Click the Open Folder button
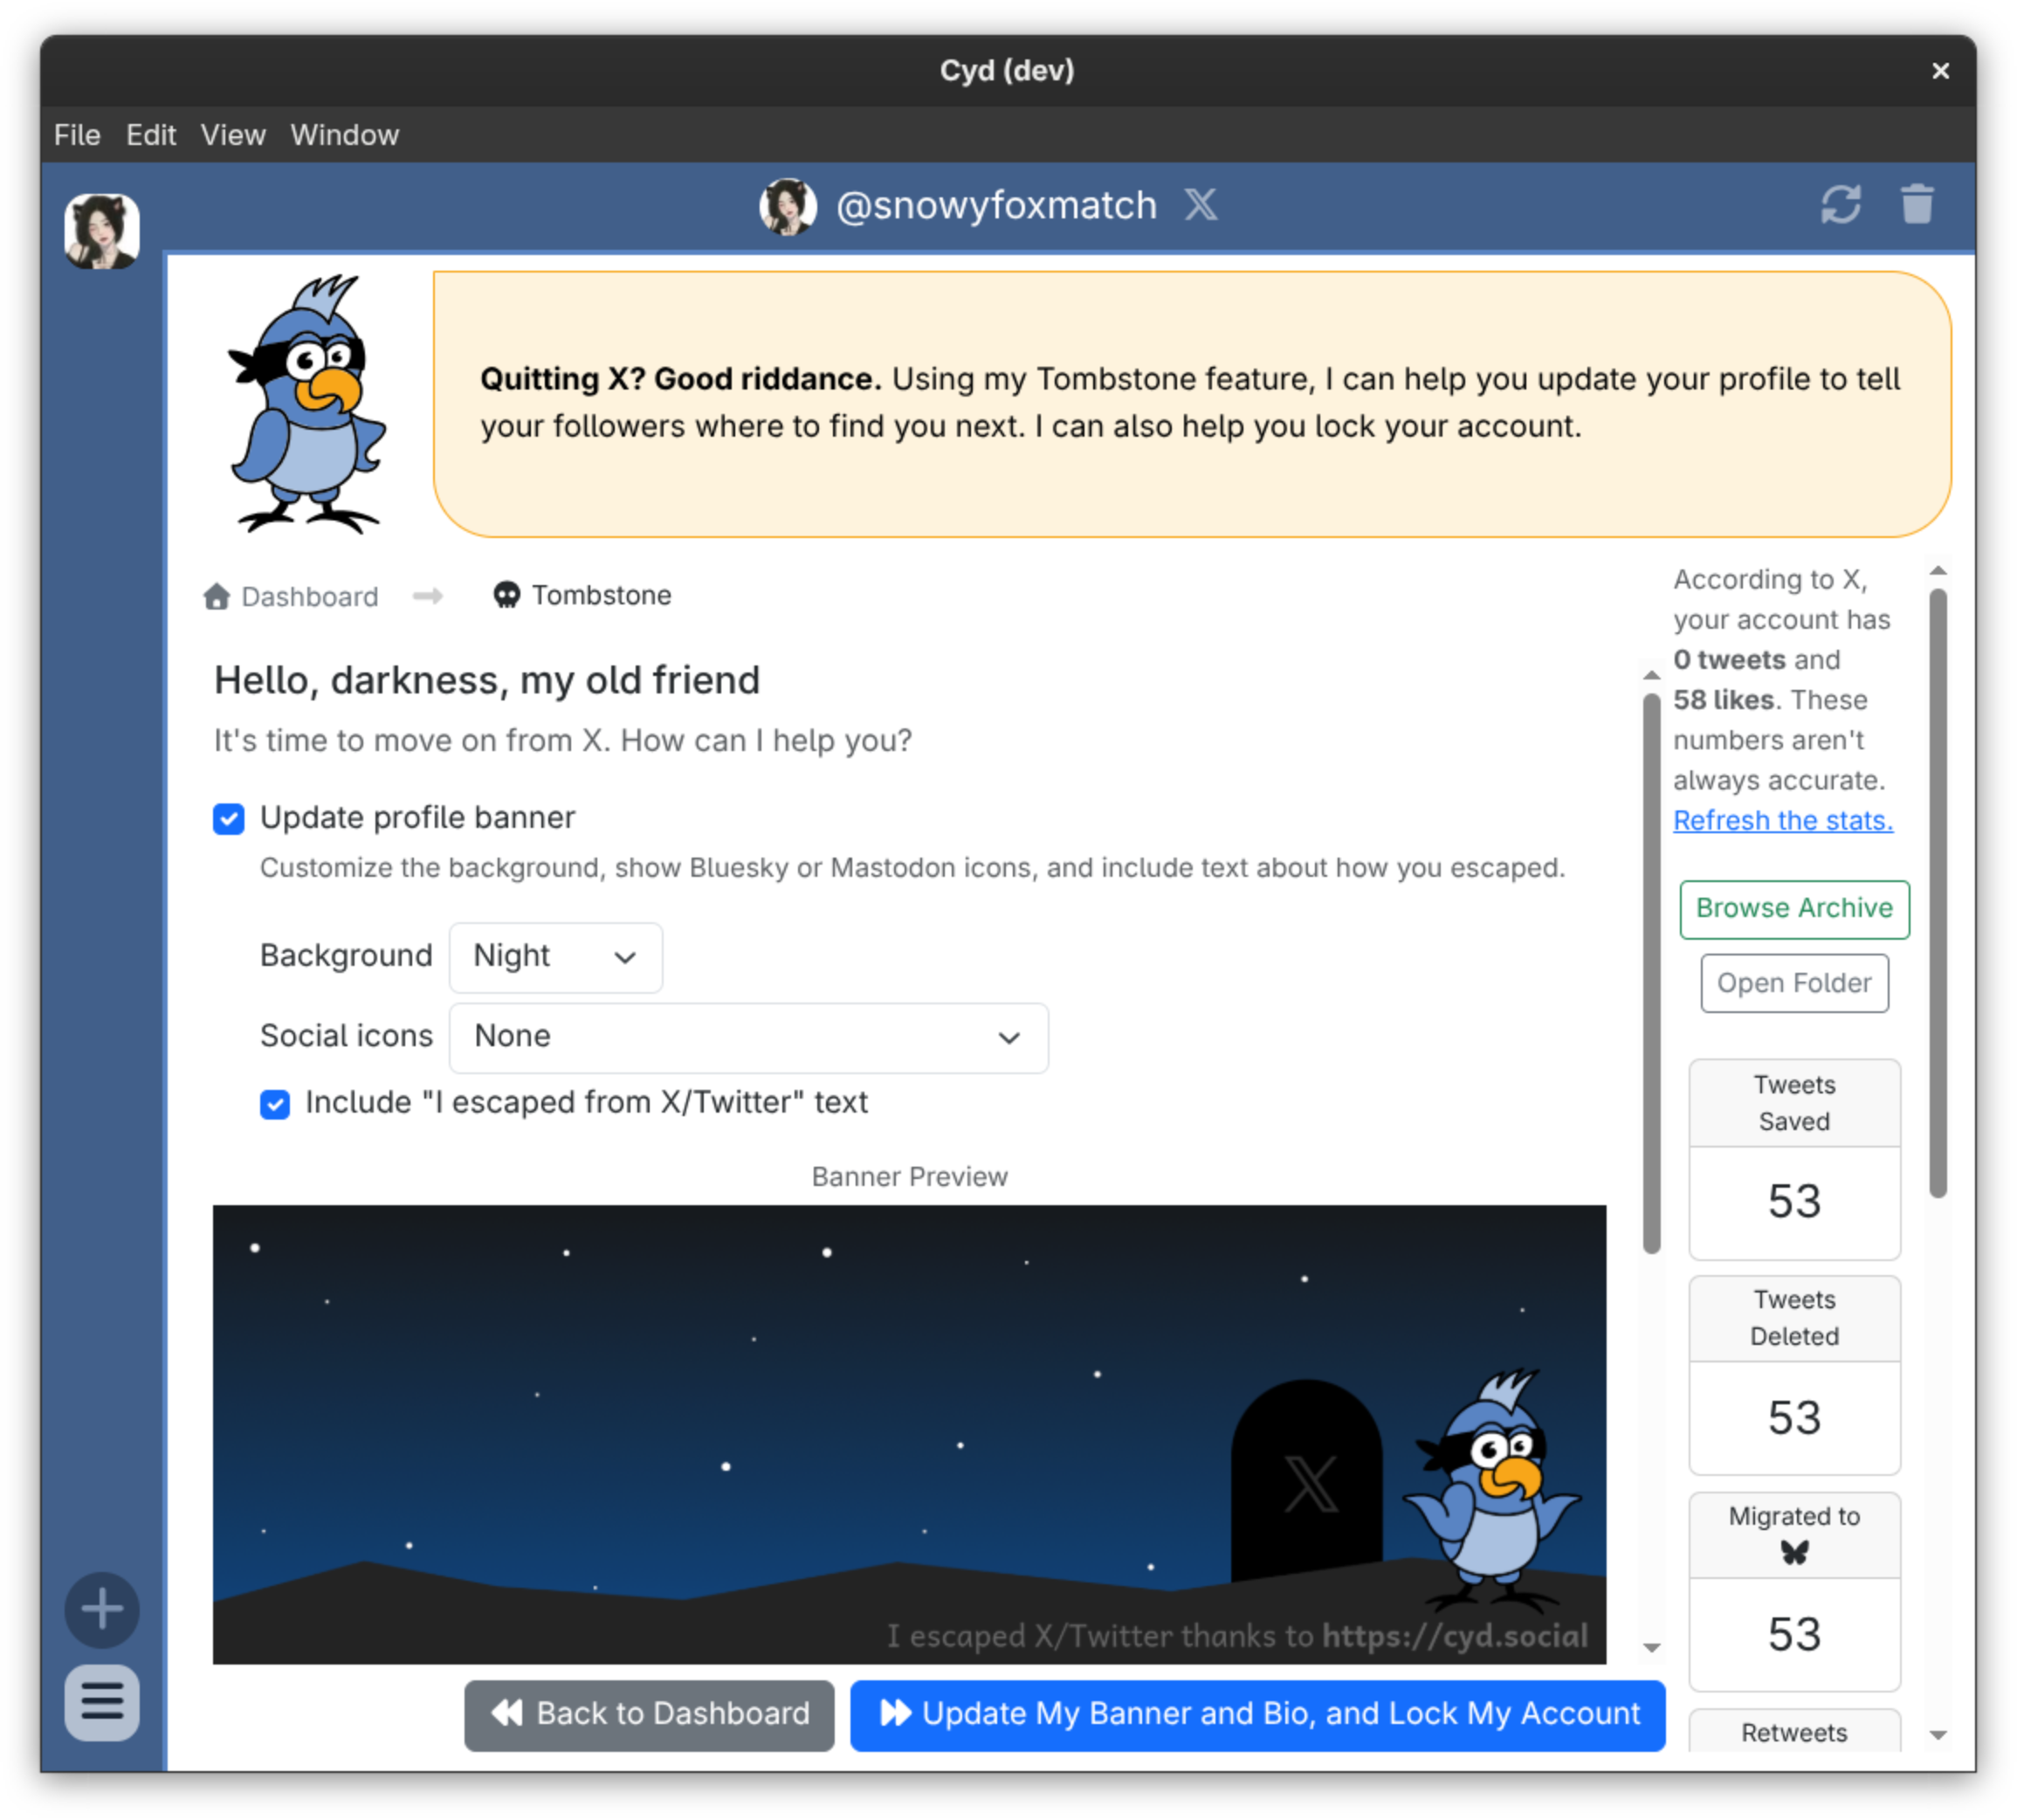The height and width of the screenshot is (1820, 2017). 1794,983
